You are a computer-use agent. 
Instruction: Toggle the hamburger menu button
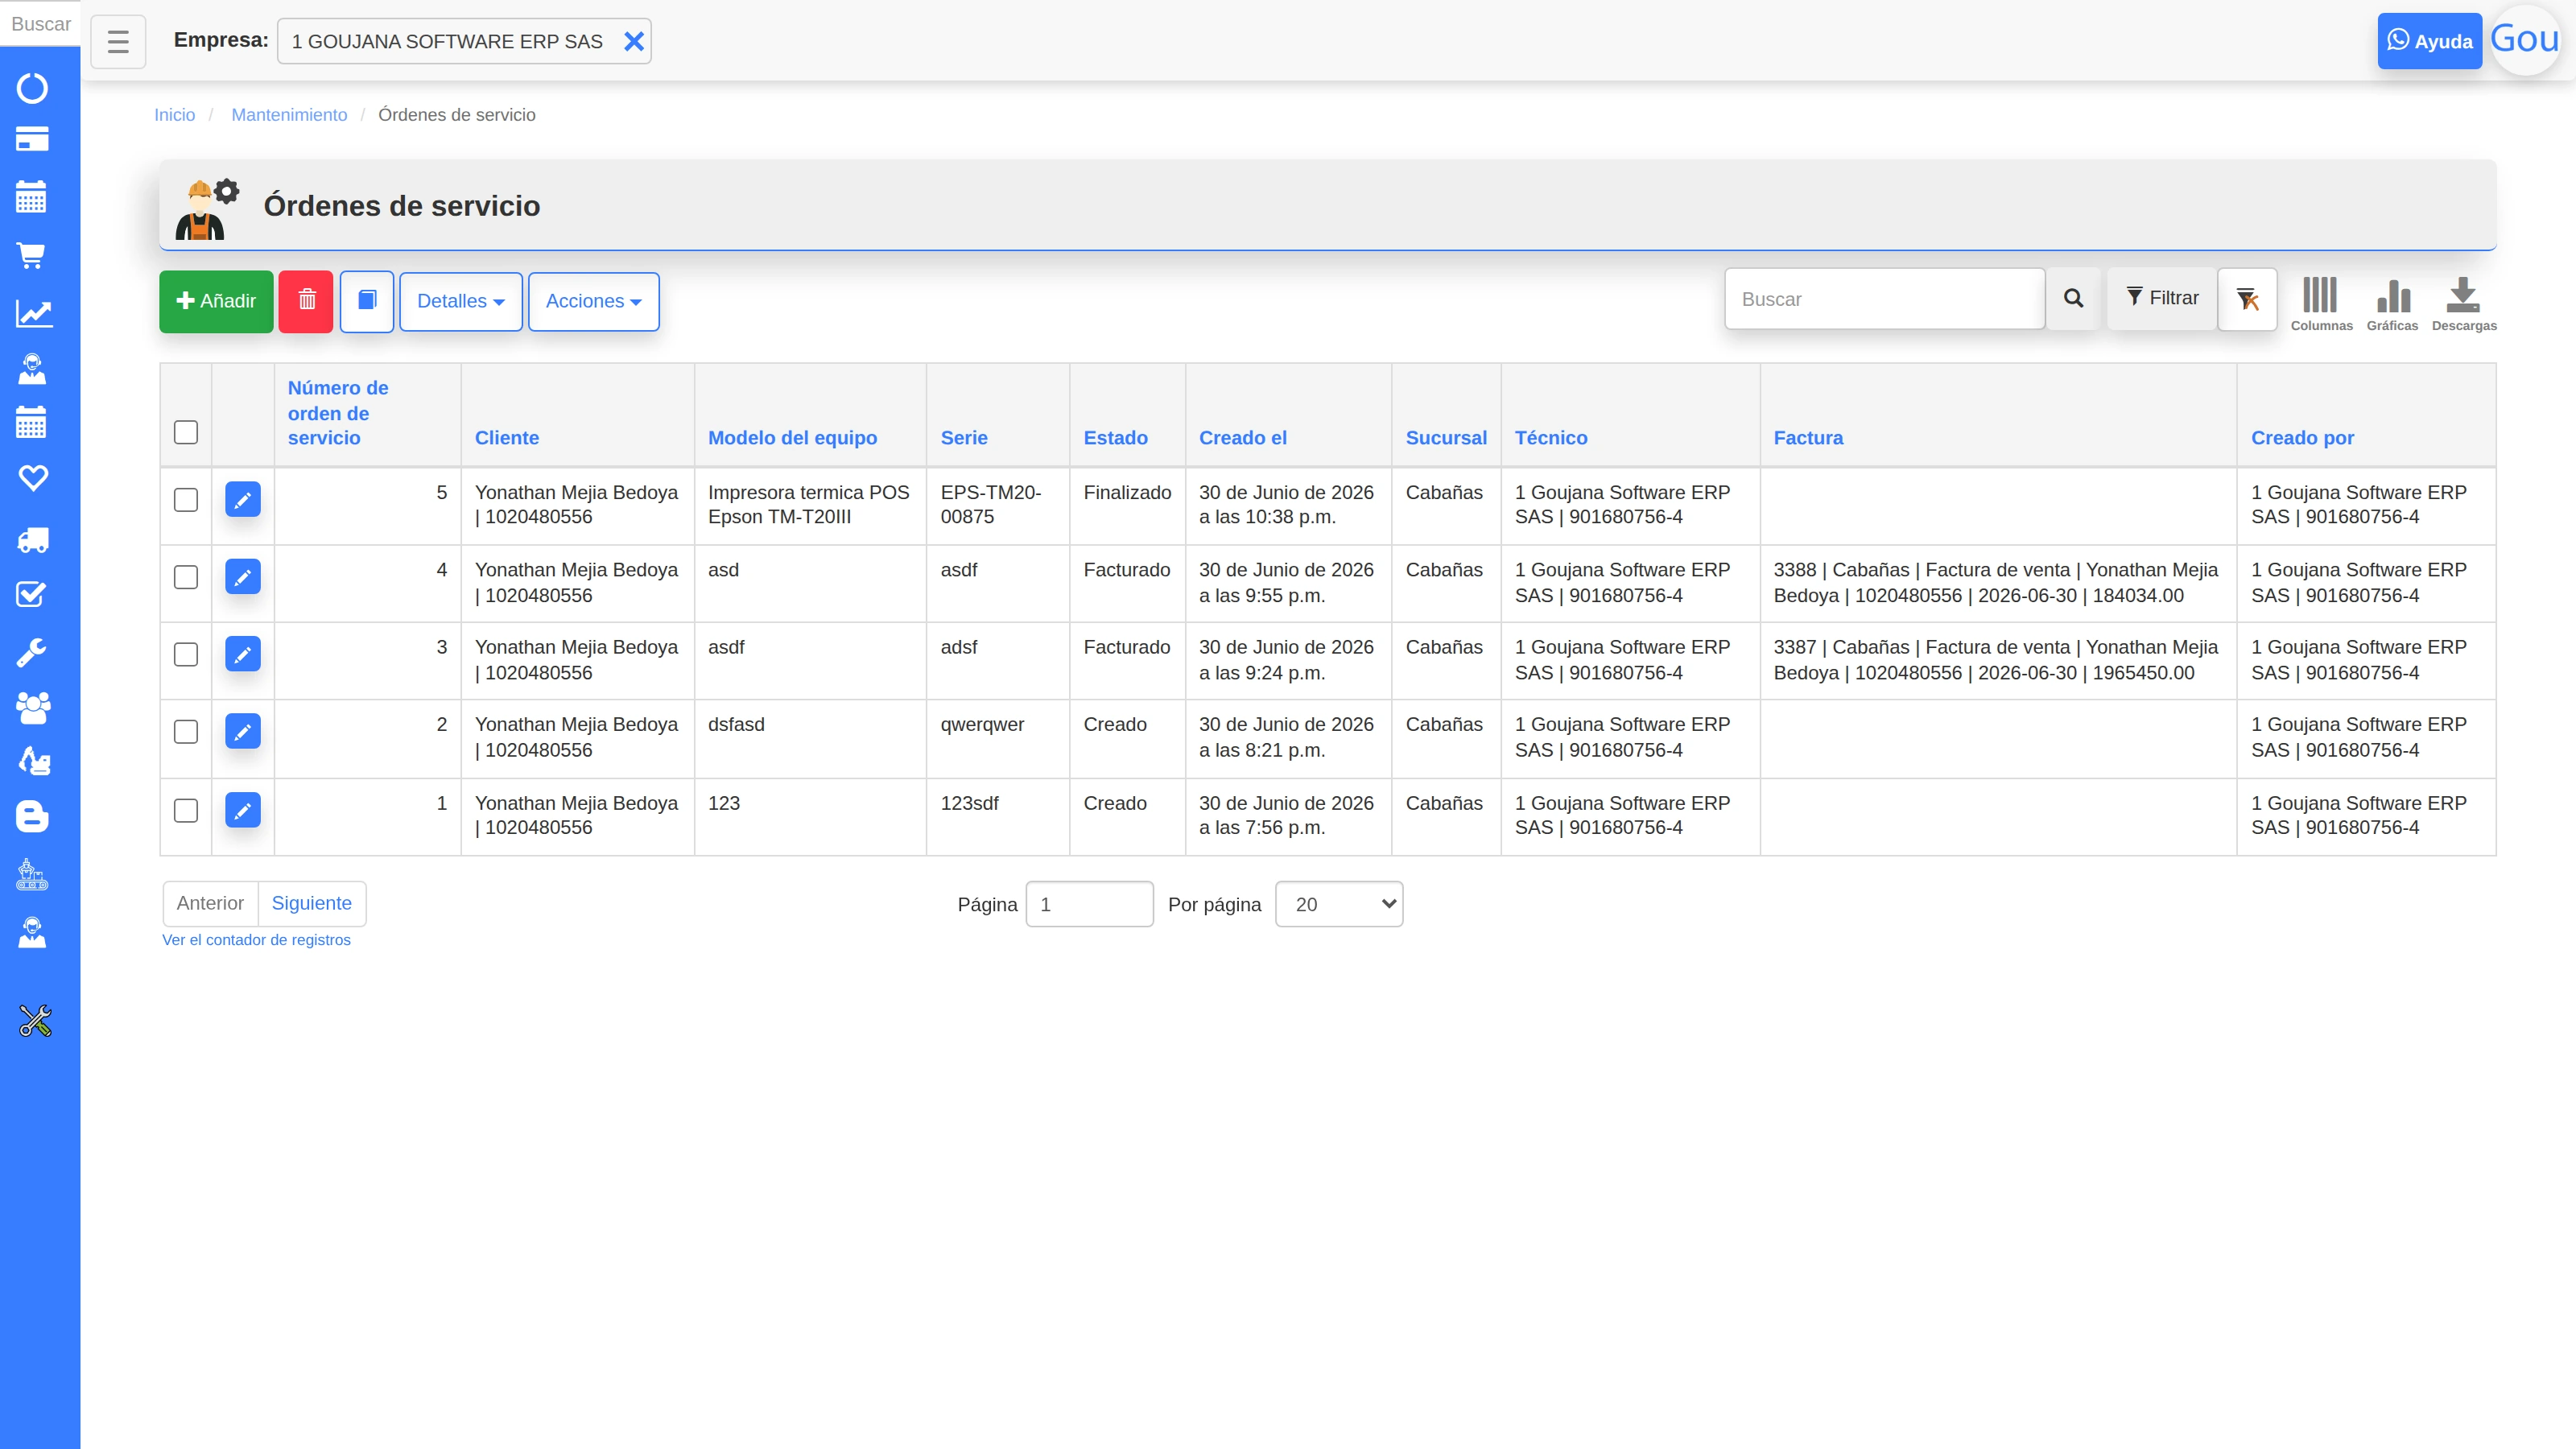pos(118,42)
